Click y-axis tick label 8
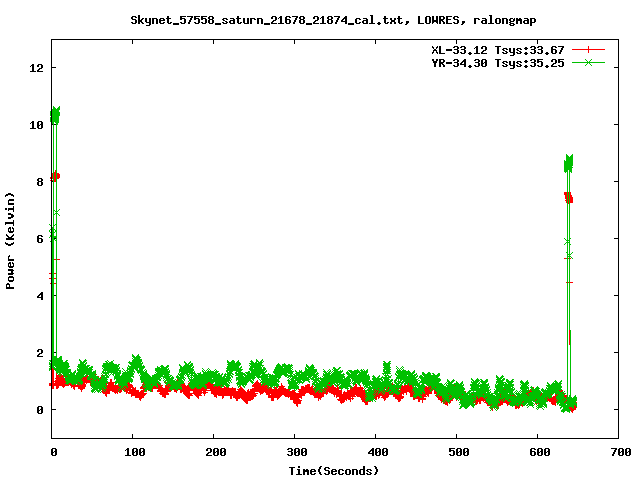640x480 pixels. click(x=40, y=182)
